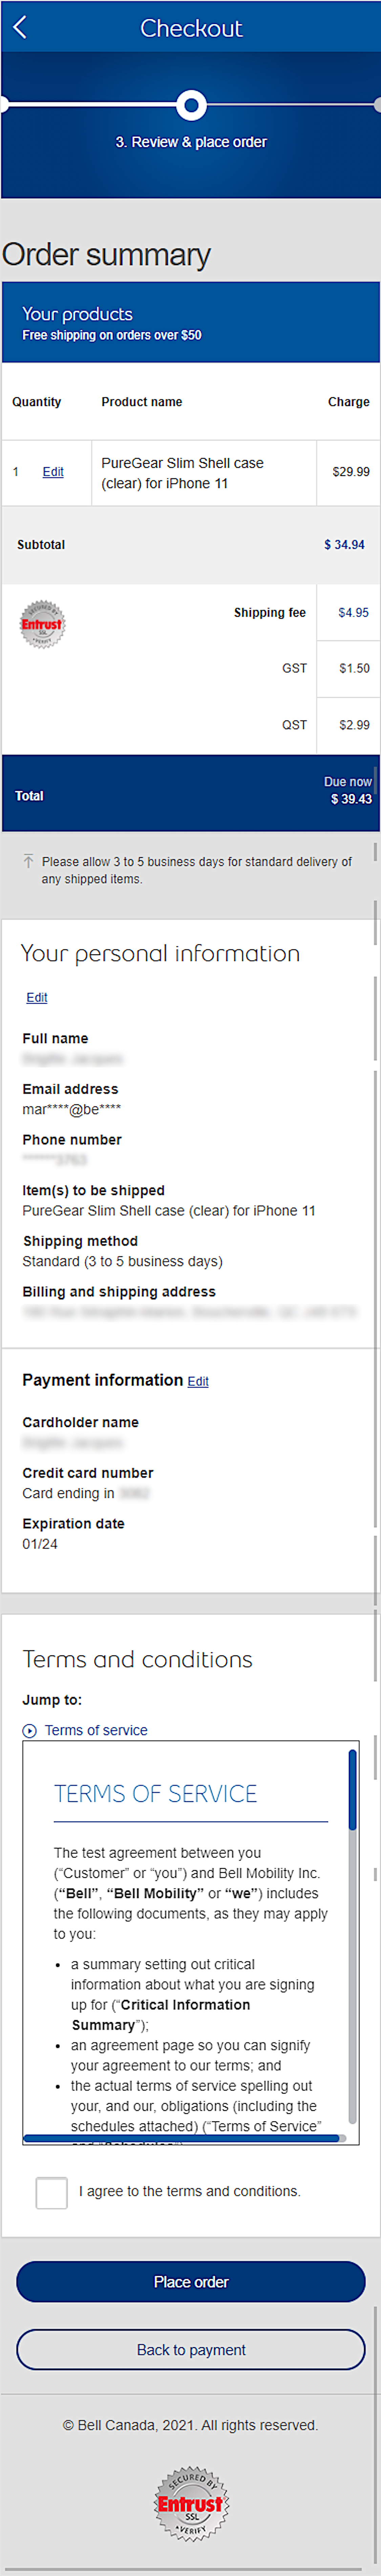Image resolution: width=381 pixels, height=2576 pixels.
Task: Select the "3. Review & place order" step label
Action: [191, 142]
